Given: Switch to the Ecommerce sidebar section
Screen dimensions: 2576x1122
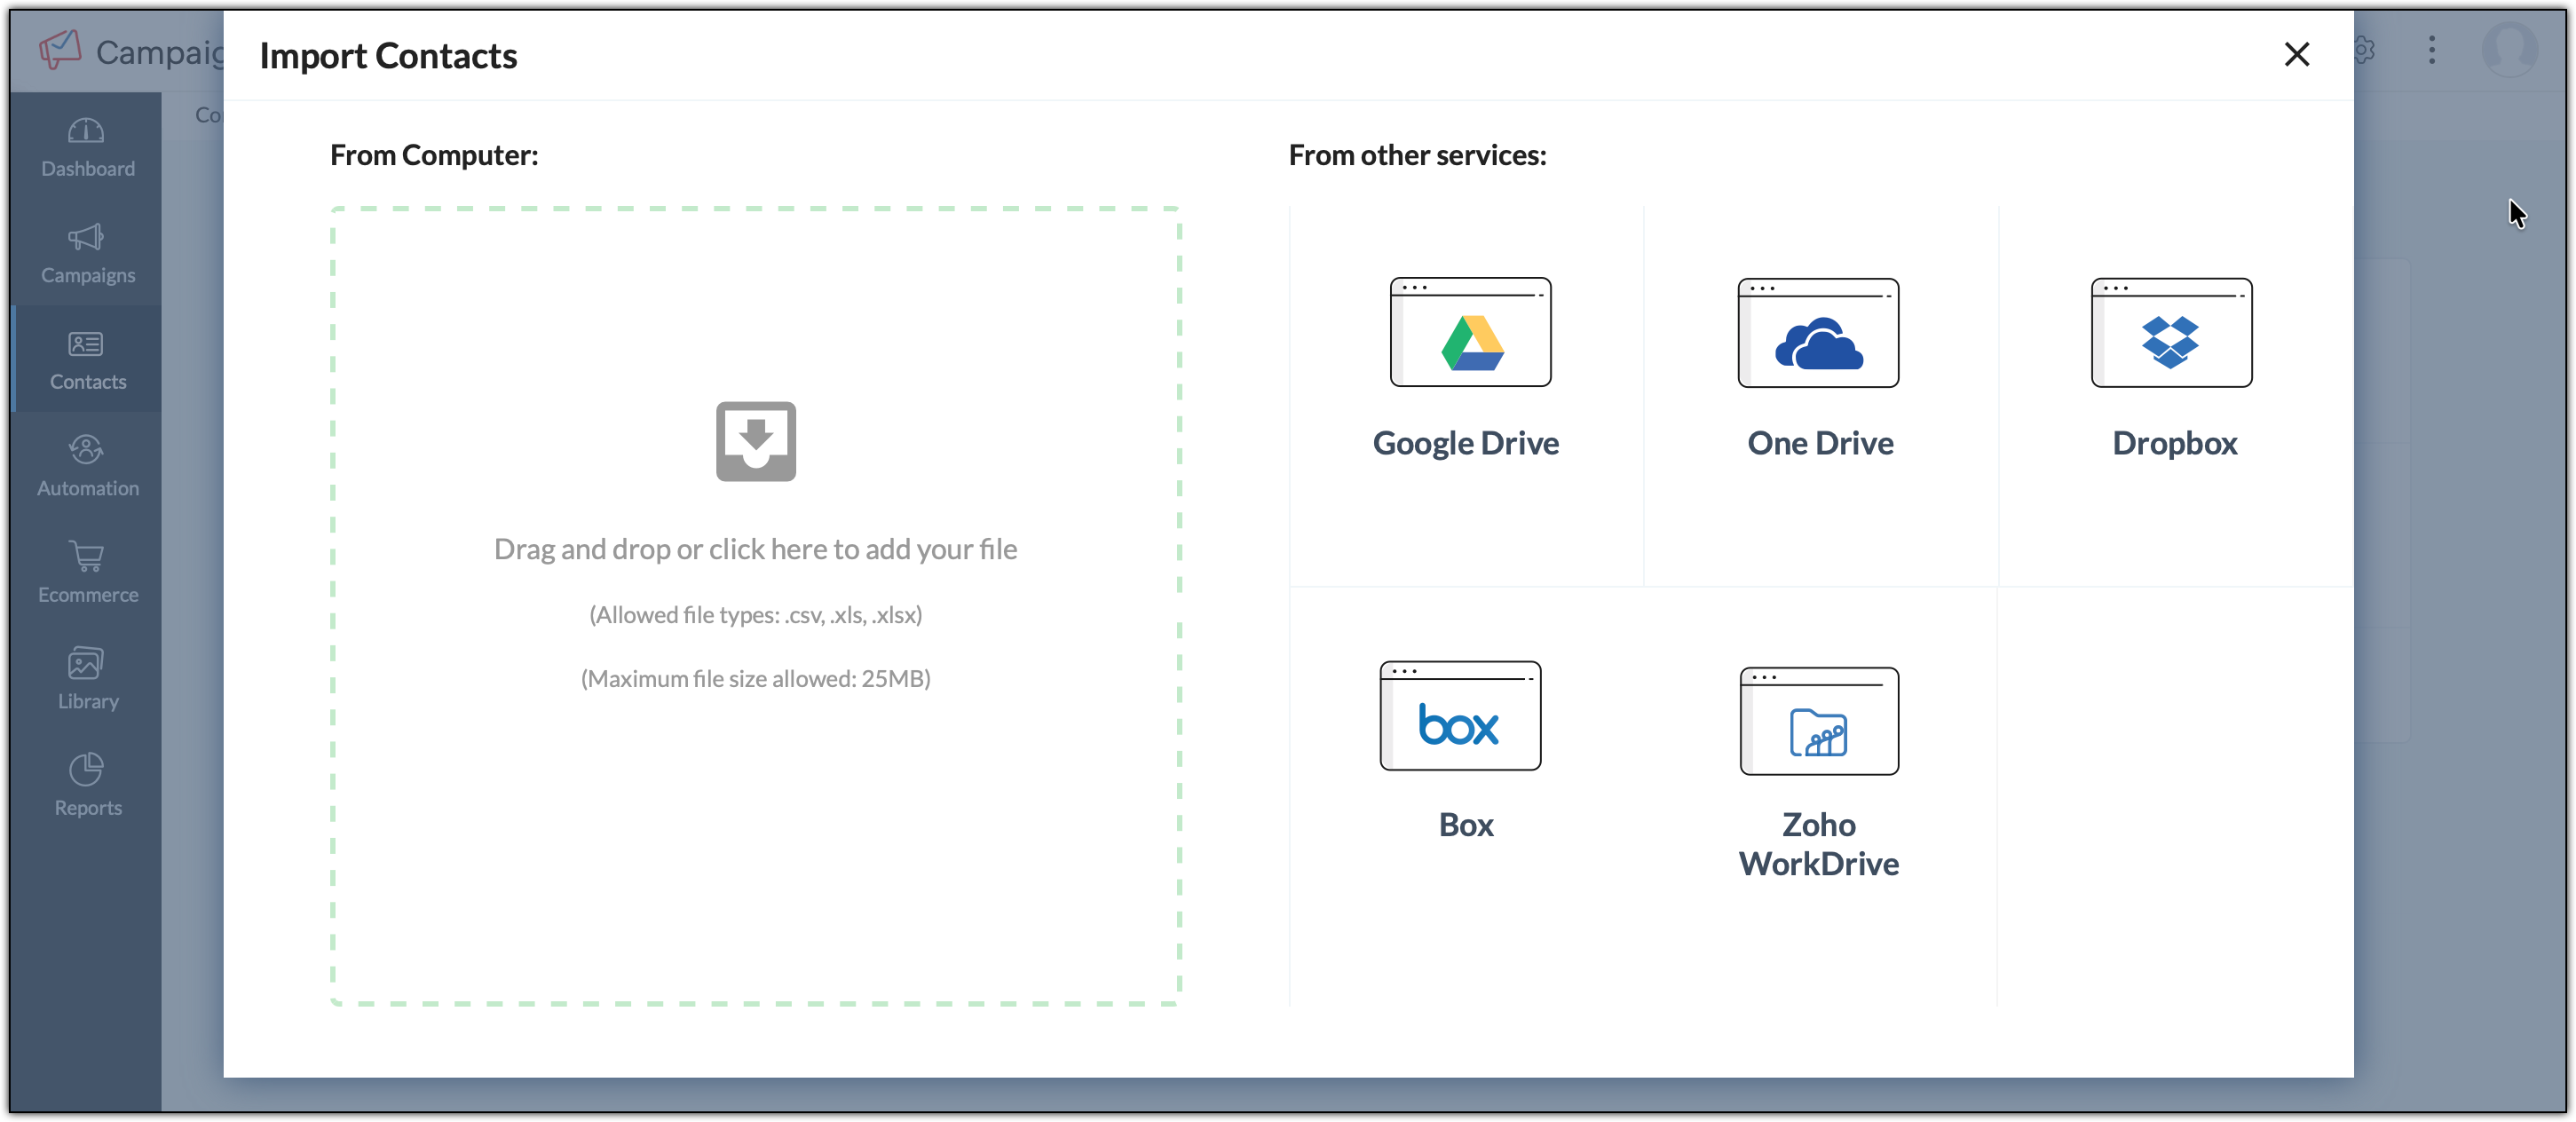Looking at the screenshot, I should 87,573.
